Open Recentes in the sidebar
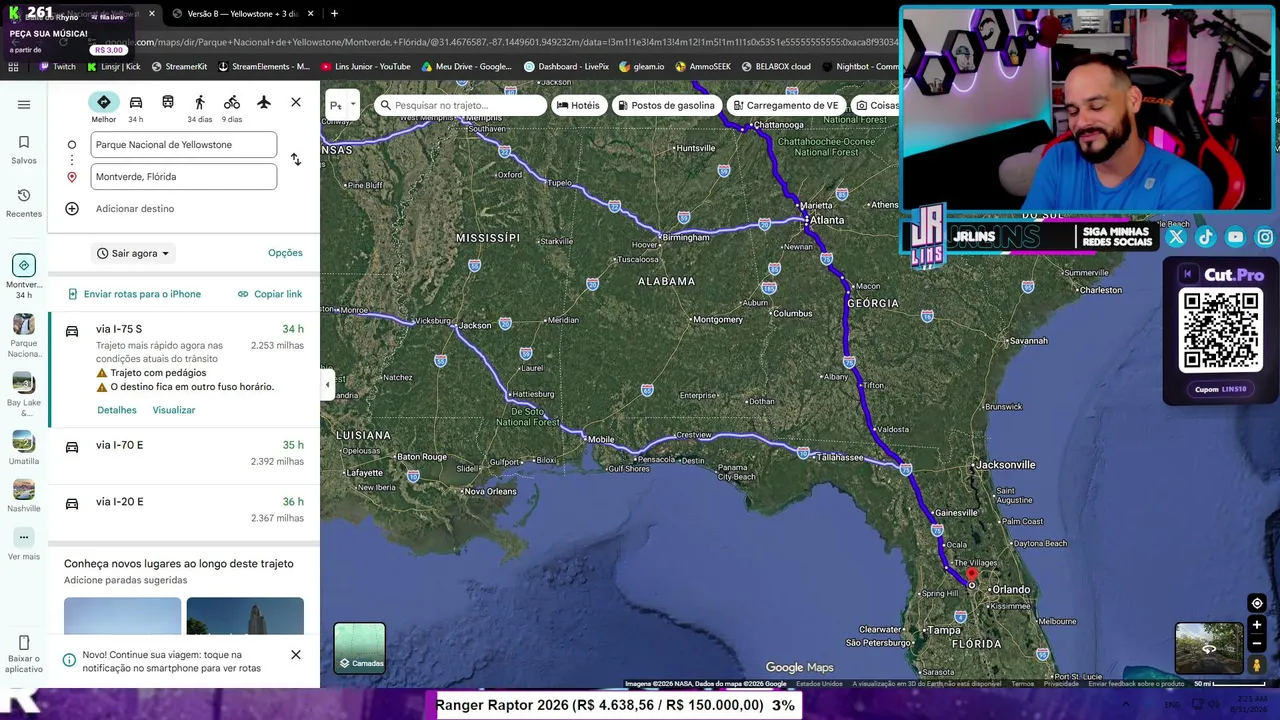1280x720 pixels. coord(24,203)
